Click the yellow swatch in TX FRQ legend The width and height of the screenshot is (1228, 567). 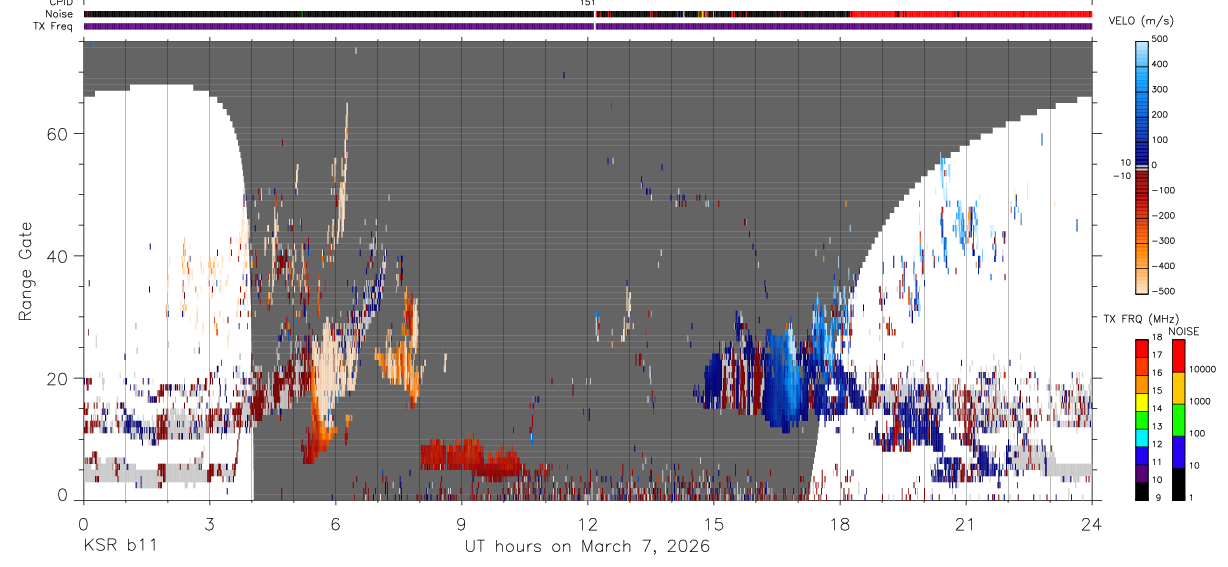coord(1141,400)
